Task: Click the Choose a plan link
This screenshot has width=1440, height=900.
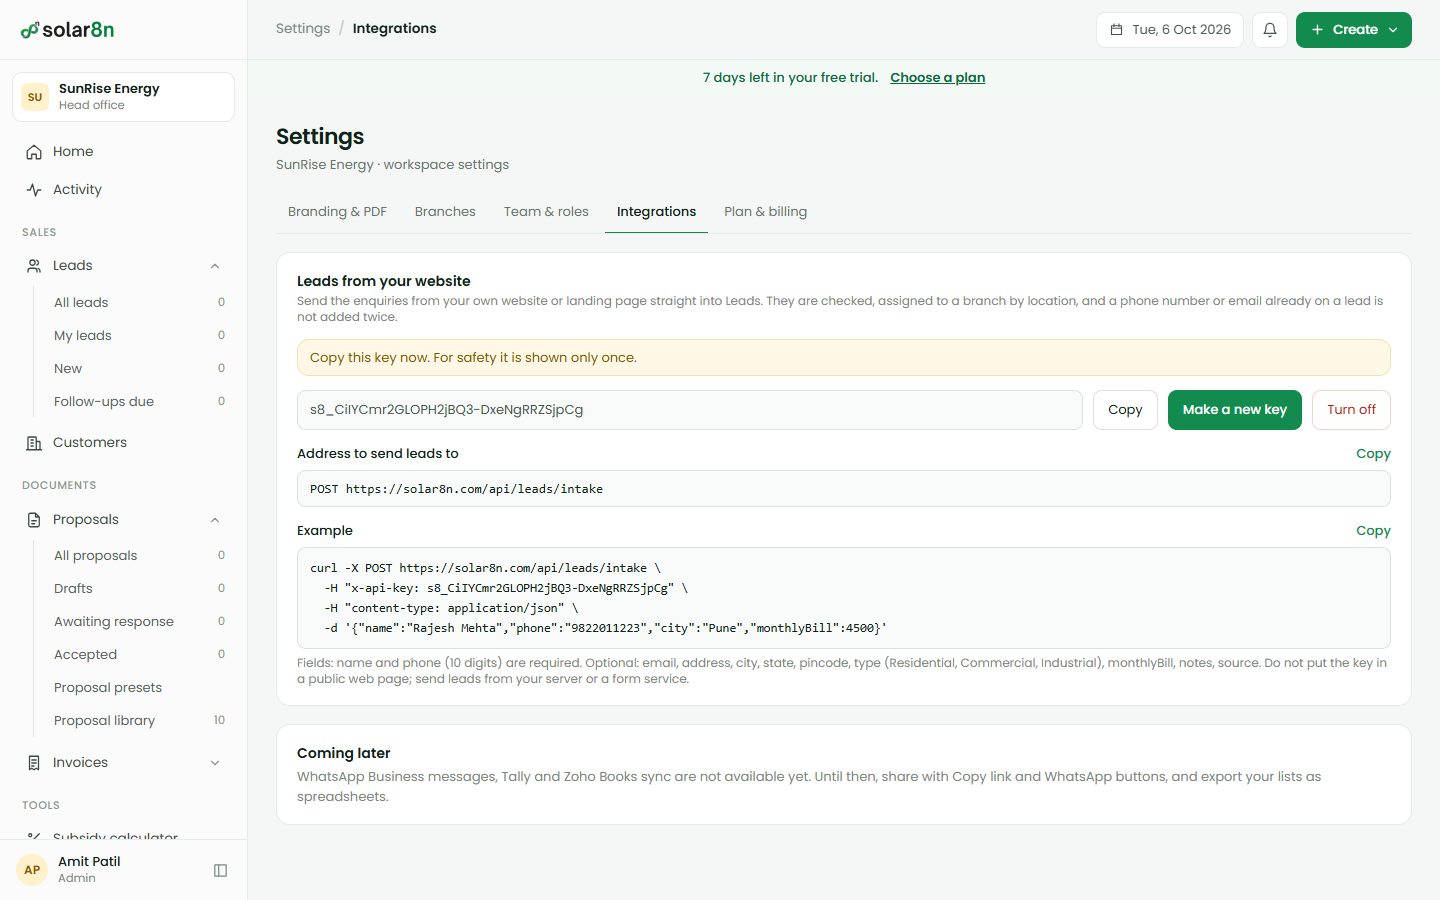Action: [x=938, y=78]
